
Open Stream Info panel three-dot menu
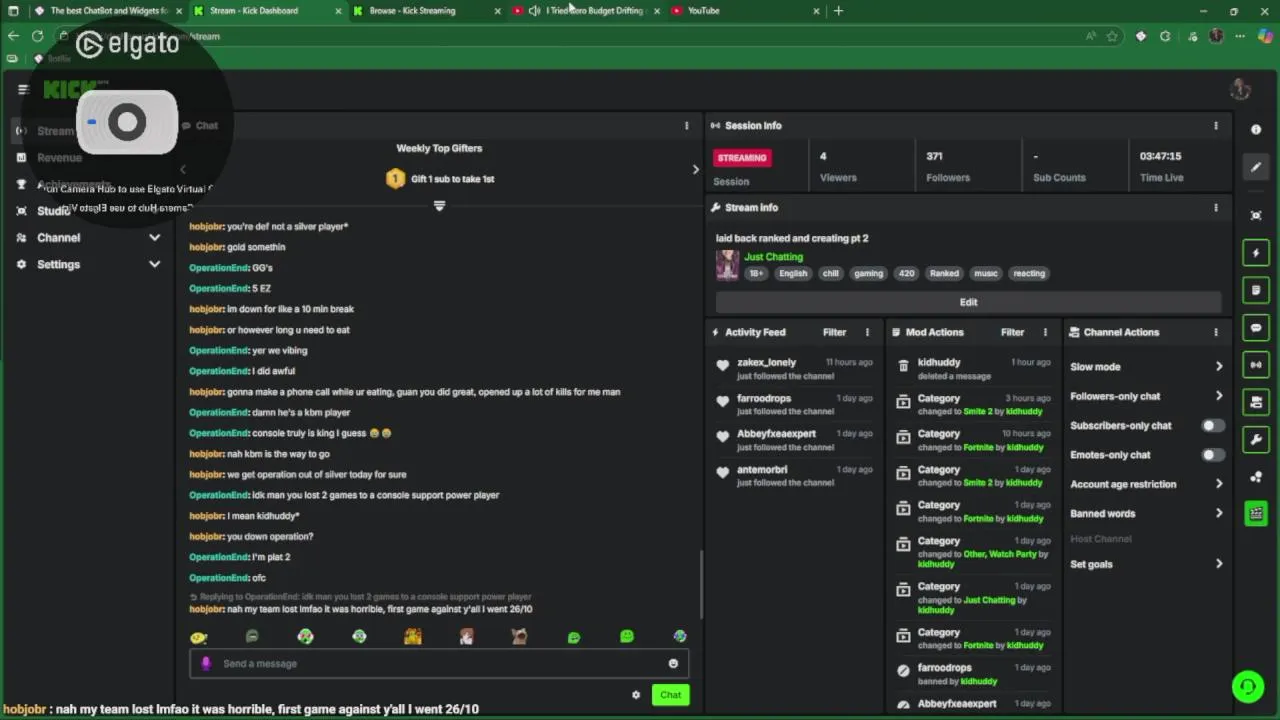point(1216,208)
